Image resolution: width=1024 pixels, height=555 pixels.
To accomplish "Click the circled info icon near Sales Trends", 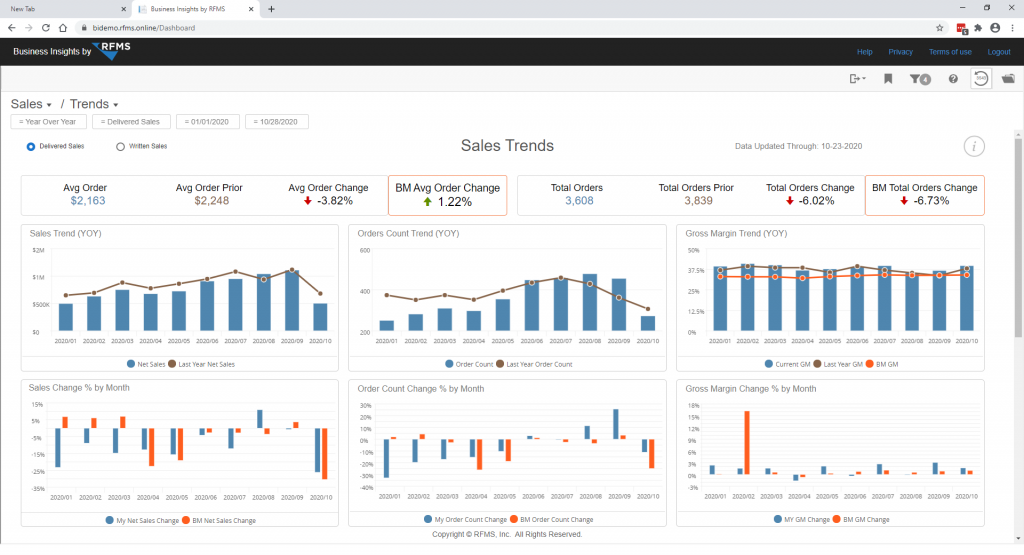I will (x=974, y=146).
